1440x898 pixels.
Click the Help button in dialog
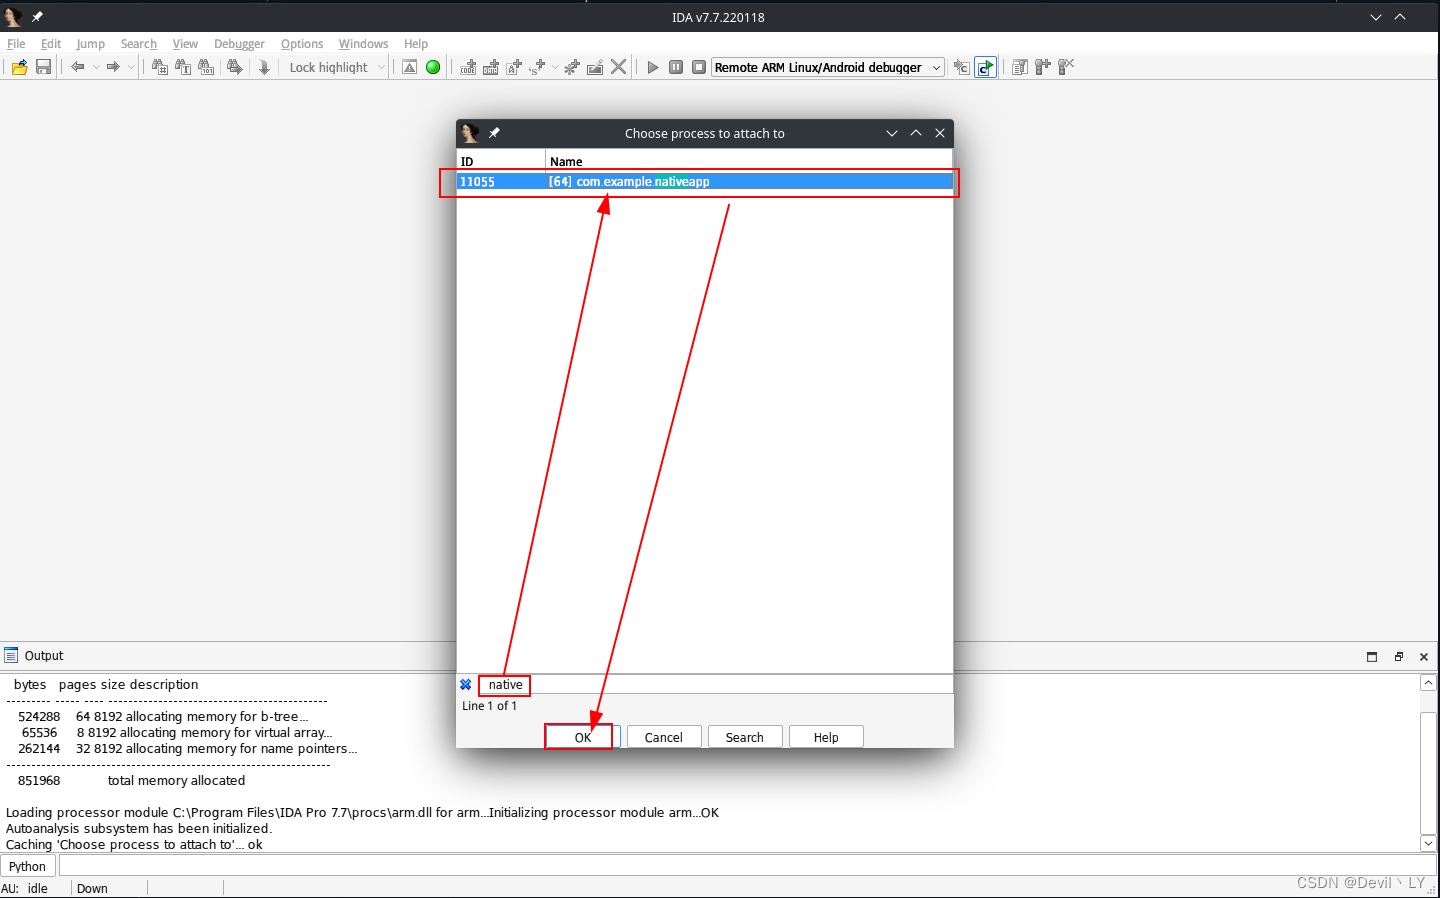(826, 737)
